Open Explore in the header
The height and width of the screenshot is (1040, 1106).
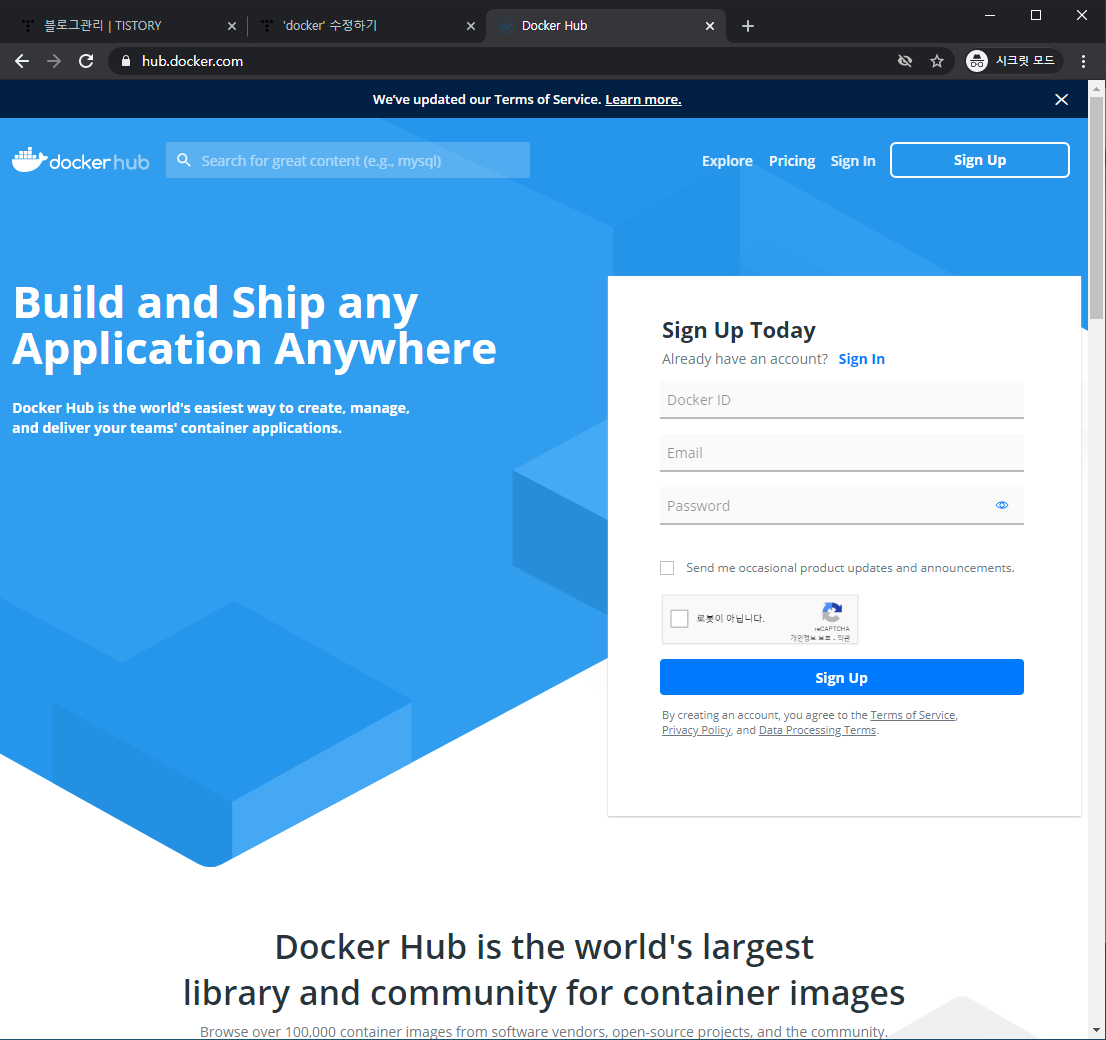(x=727, y=161)
